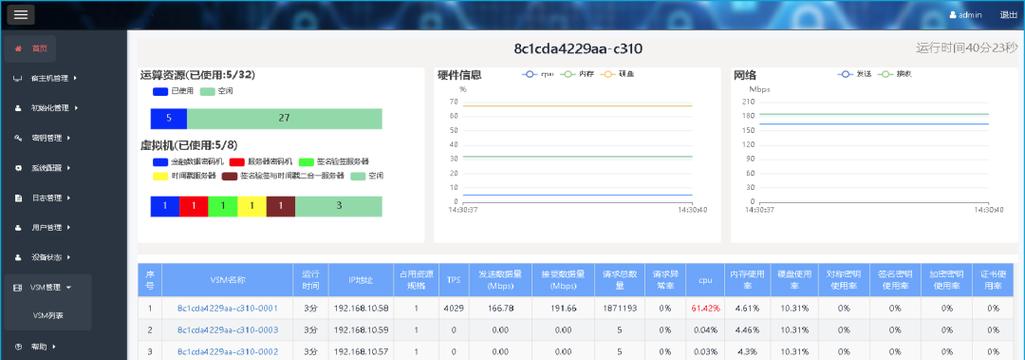Expand the 宿主机管理 arrow
This screenshot has height=360, width=1025.
[x=75, y=78]
